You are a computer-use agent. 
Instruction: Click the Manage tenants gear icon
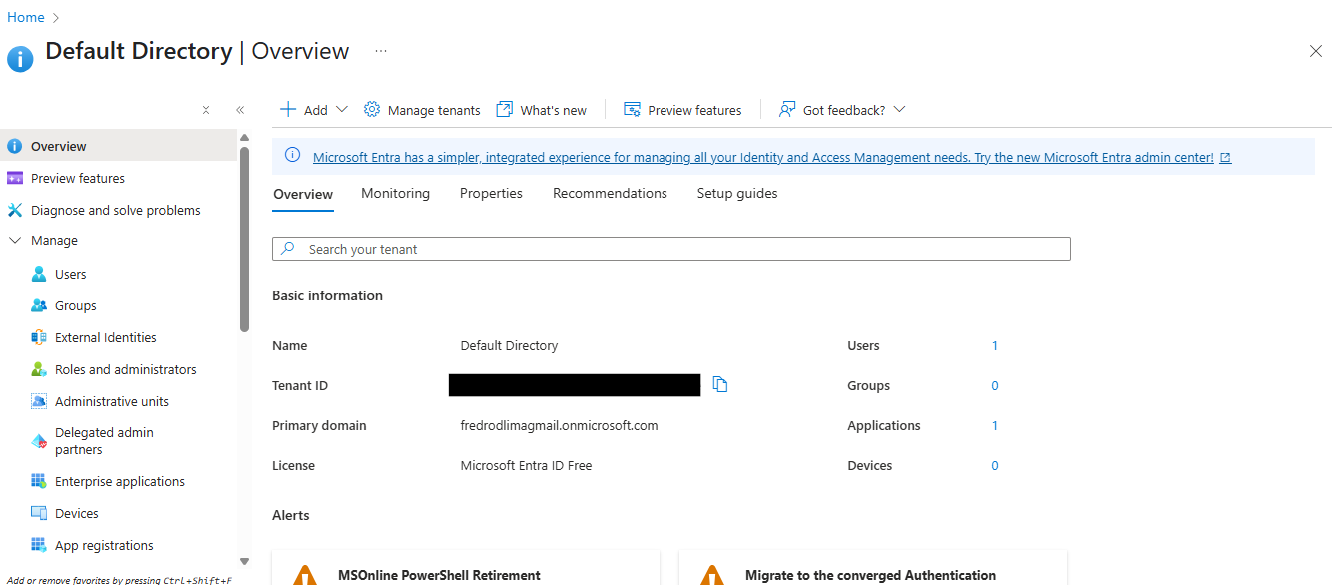(x=372, y=109)
